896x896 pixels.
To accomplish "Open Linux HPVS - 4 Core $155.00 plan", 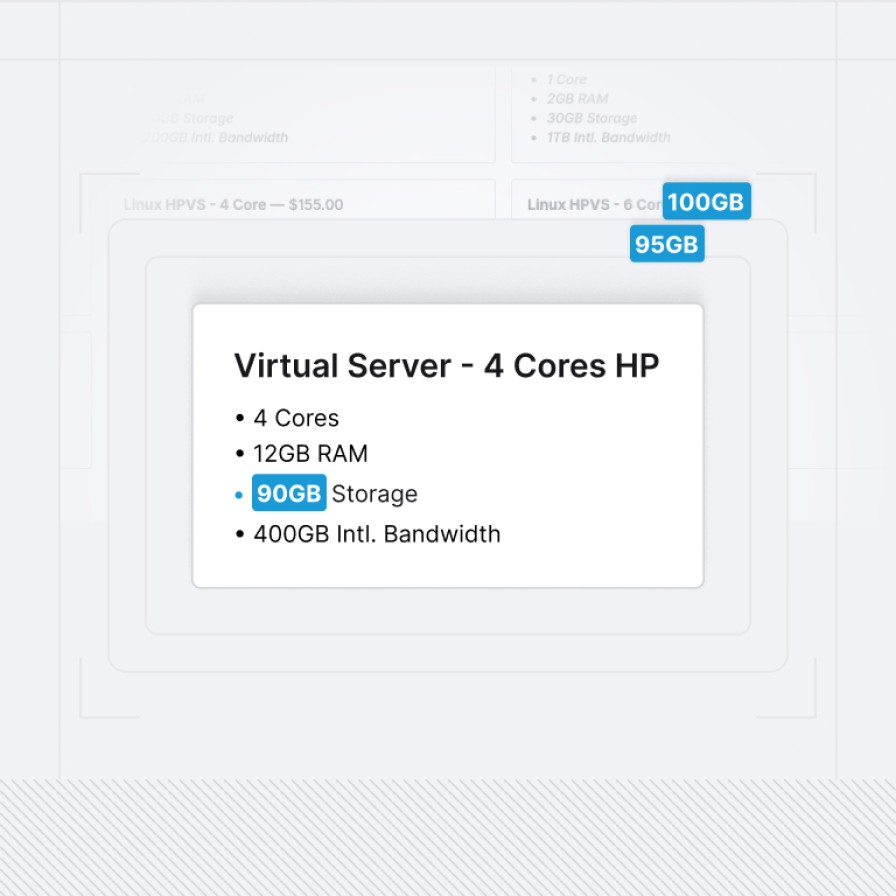I will (233, 205).
